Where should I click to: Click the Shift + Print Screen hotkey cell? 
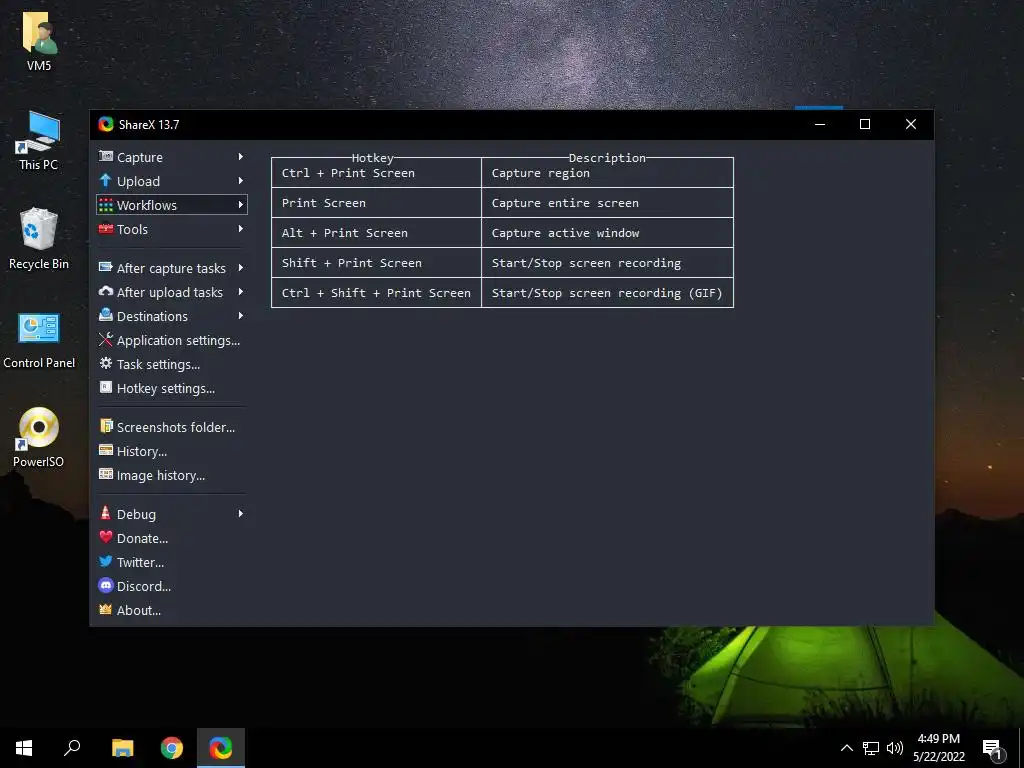376,263
